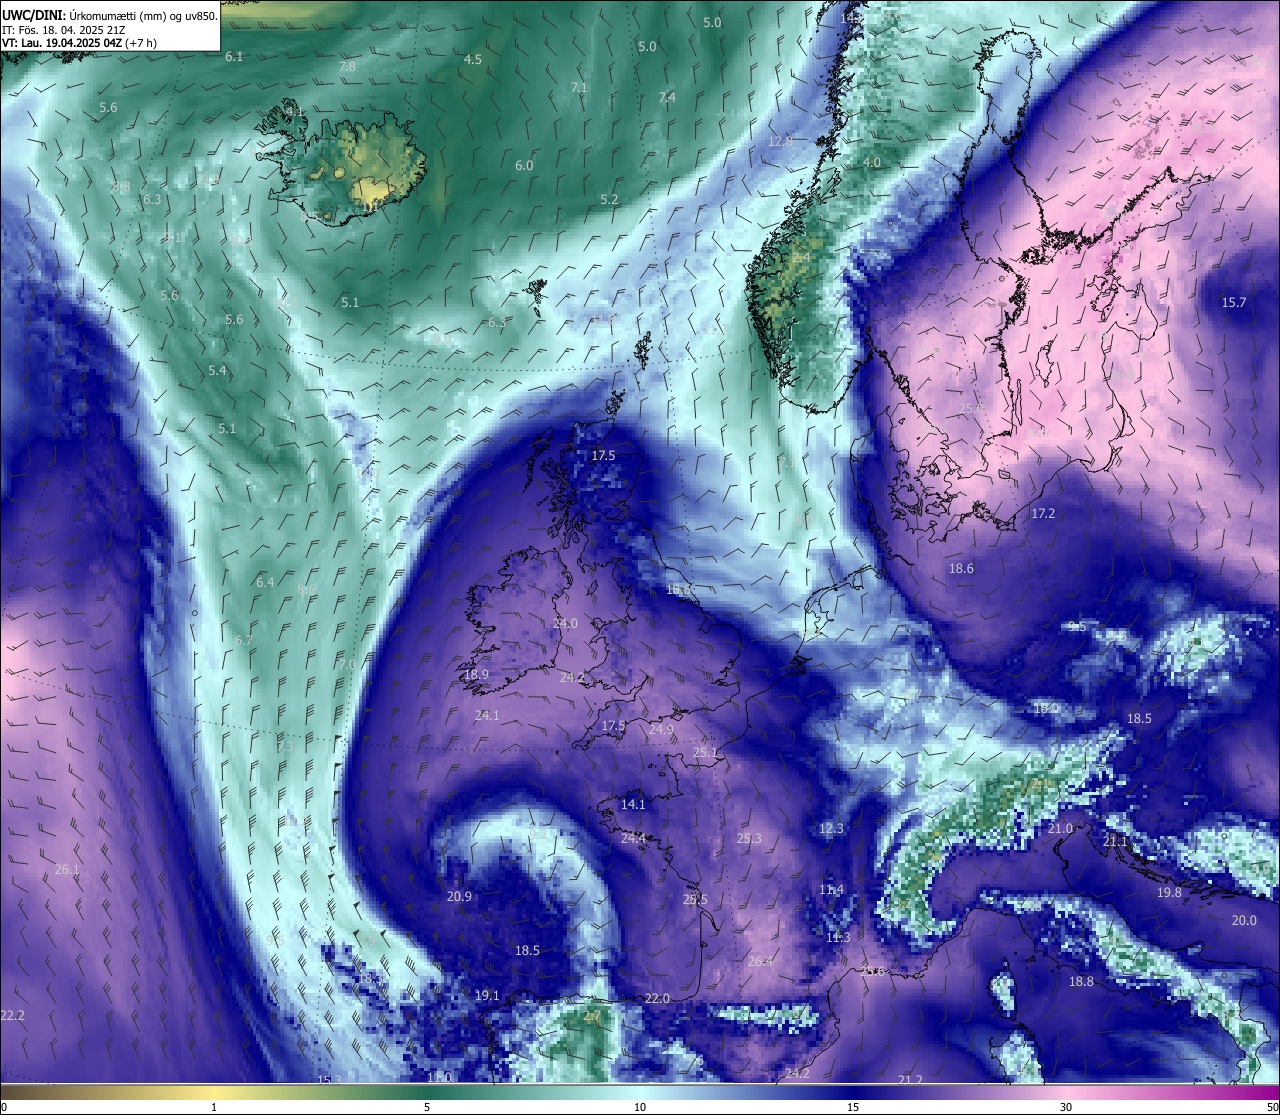Click the 4.0 value over Scandinavia
The height and width of the screenshot is (1115, 1280).
click(872, 162)
